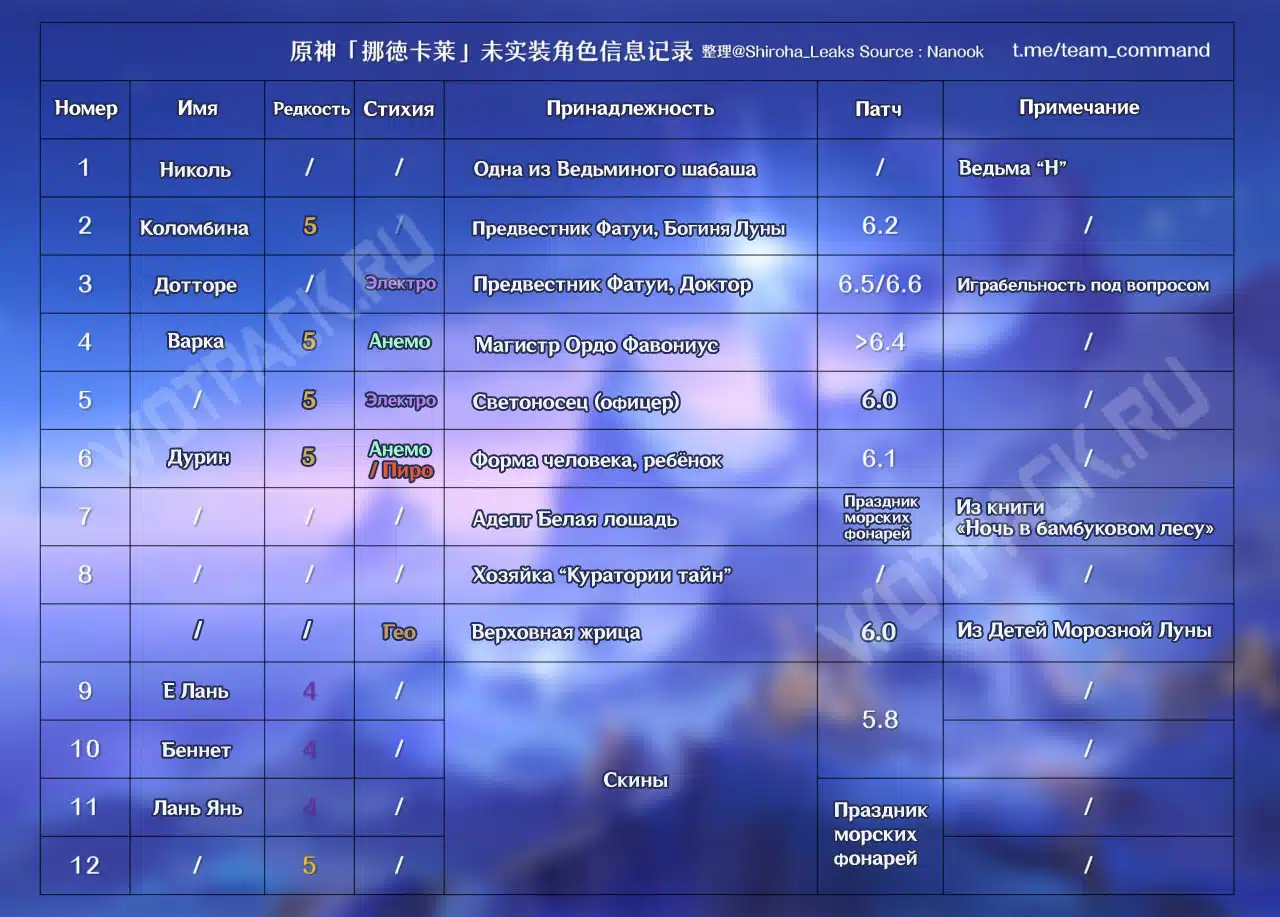Screen dimensions: 1280x917
Task: Select the 'Принадлежность' column header
Action: (630, 108)
